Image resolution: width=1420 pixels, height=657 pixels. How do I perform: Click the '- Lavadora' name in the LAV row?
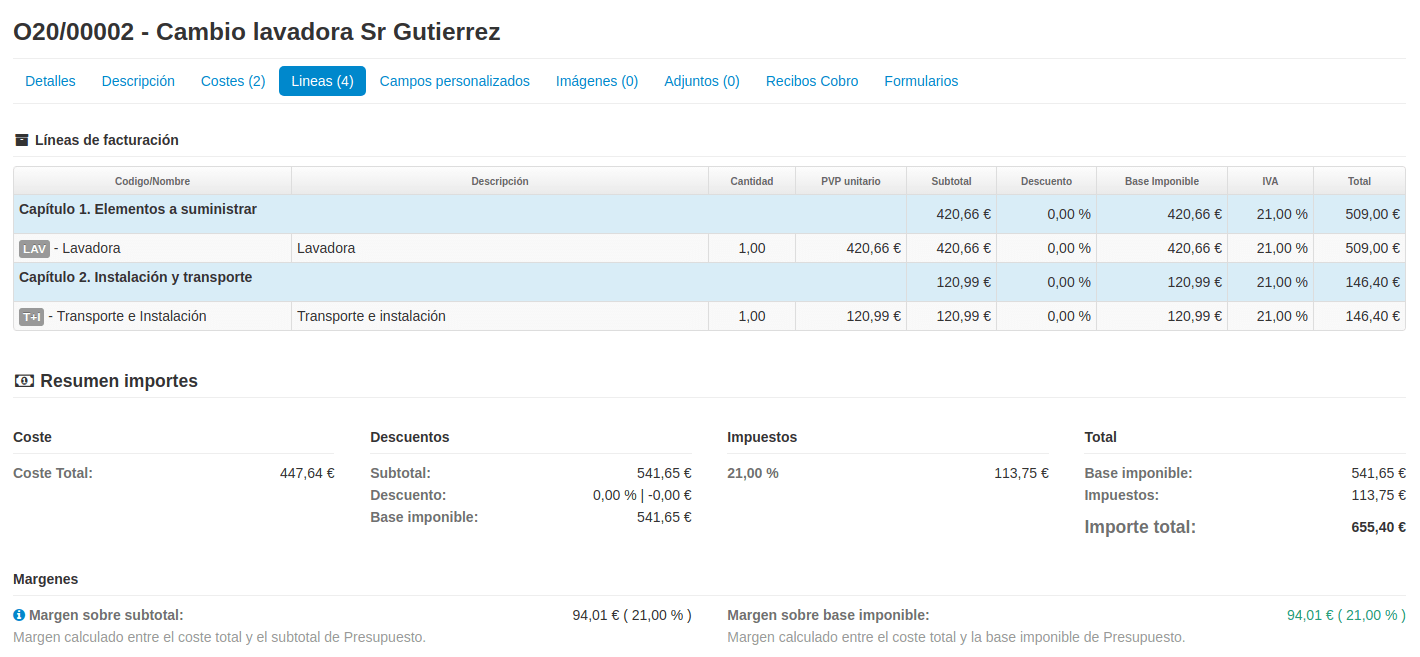coord(87,248)
